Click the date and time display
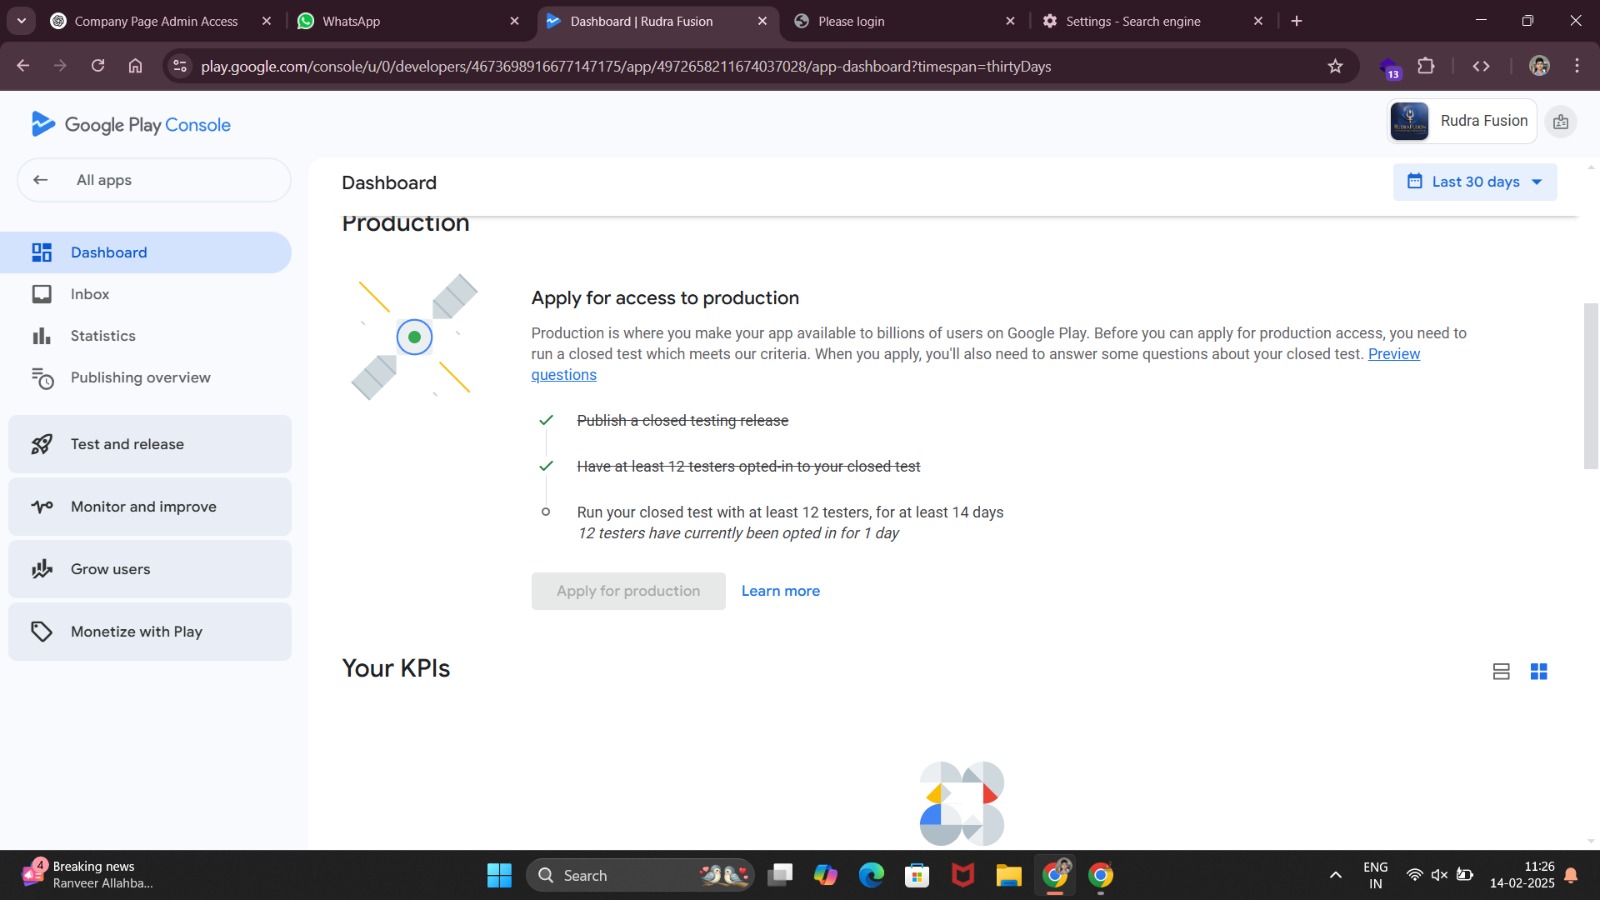This screenshot has width=1600, height=900. point(1522,876)
